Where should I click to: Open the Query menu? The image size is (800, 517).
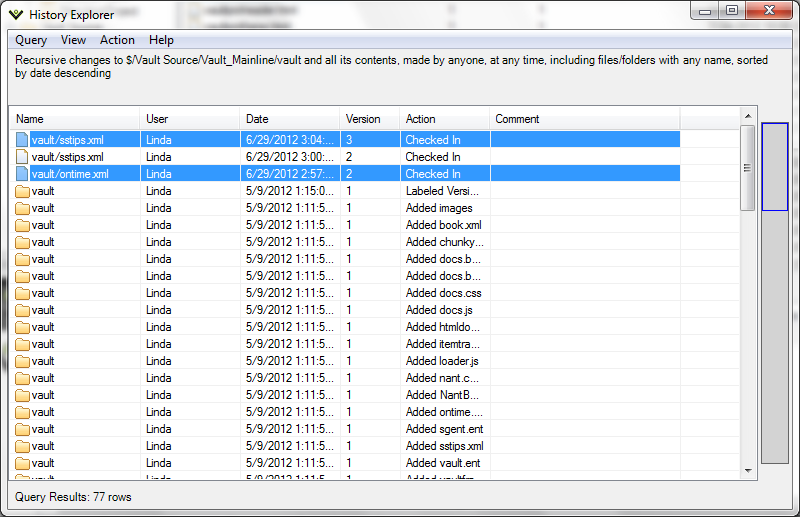[31, 40]
